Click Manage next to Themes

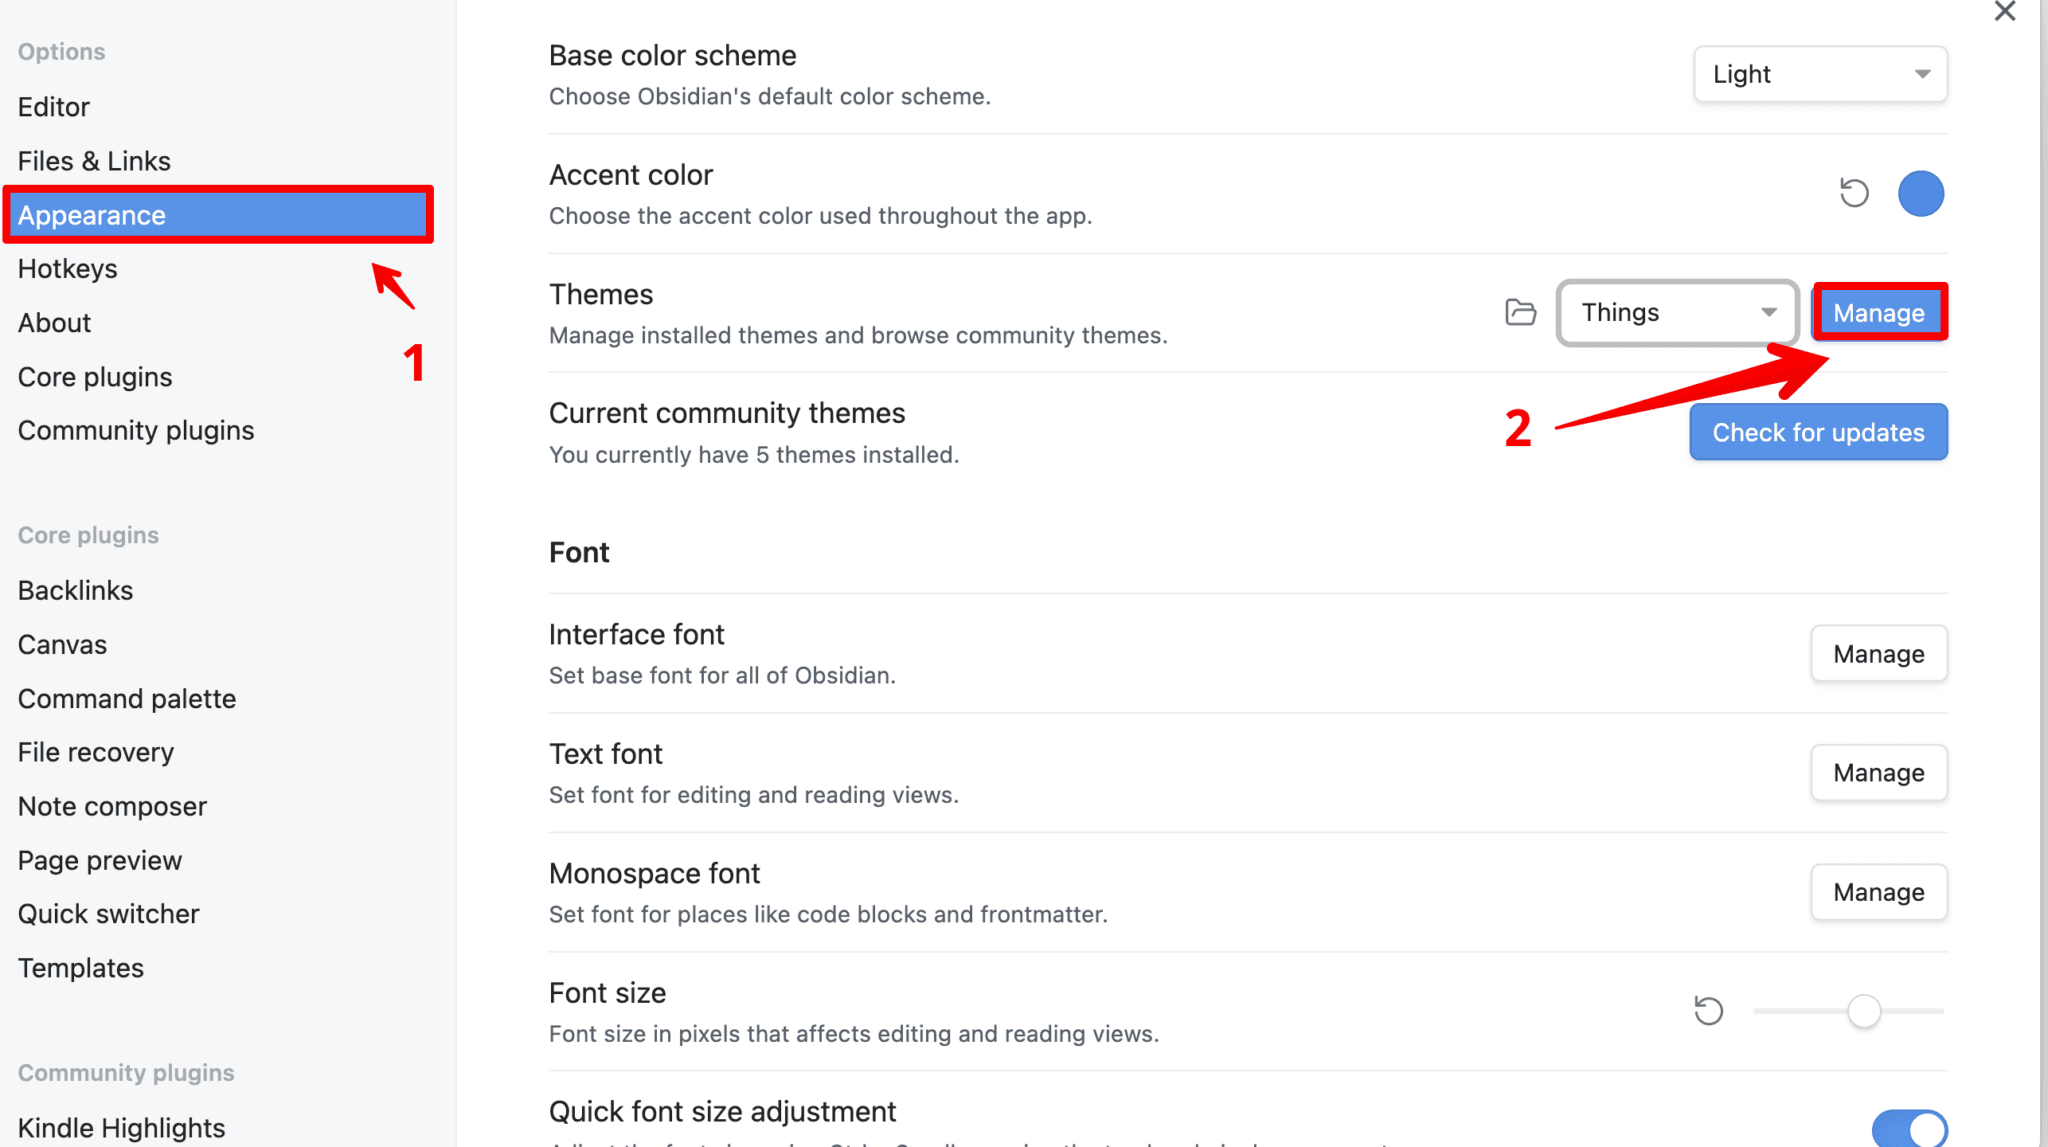(x=1878, y=312)
